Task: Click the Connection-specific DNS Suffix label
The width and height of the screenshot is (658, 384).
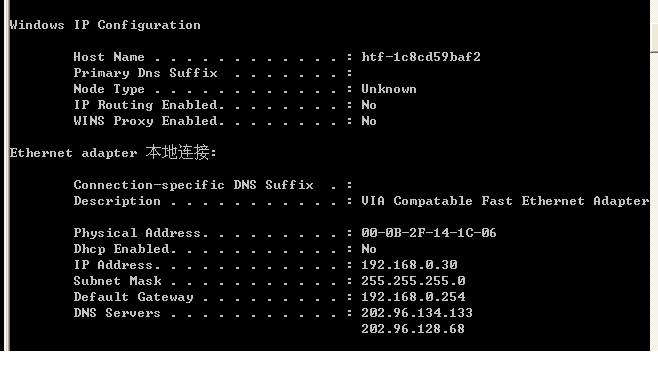Action: [193, 185]
